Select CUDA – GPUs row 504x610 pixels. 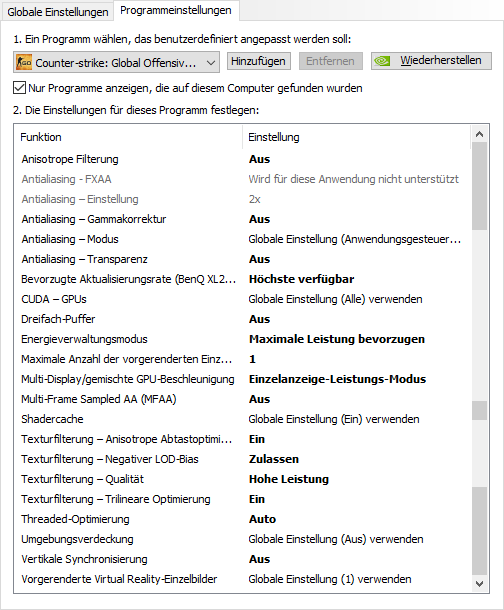(x=242, y=299)
